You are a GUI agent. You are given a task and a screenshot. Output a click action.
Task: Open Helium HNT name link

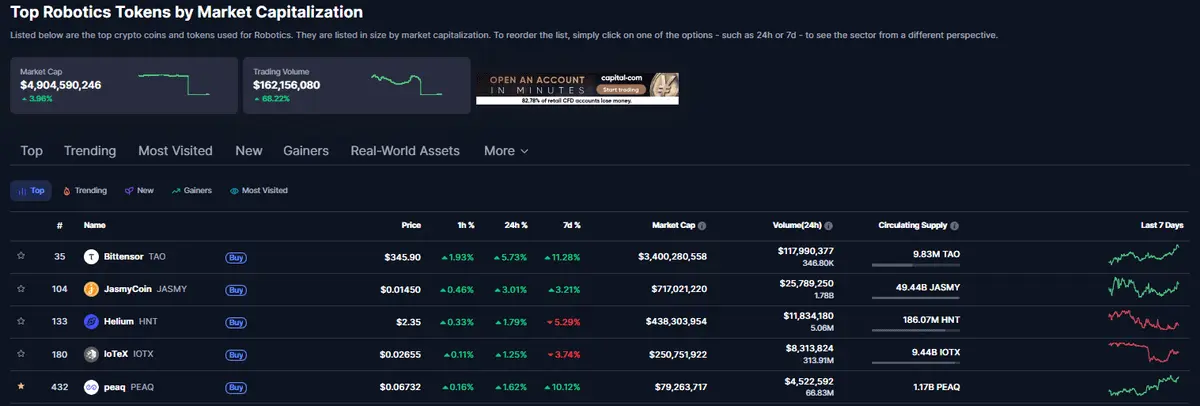[x=131, y=322]
